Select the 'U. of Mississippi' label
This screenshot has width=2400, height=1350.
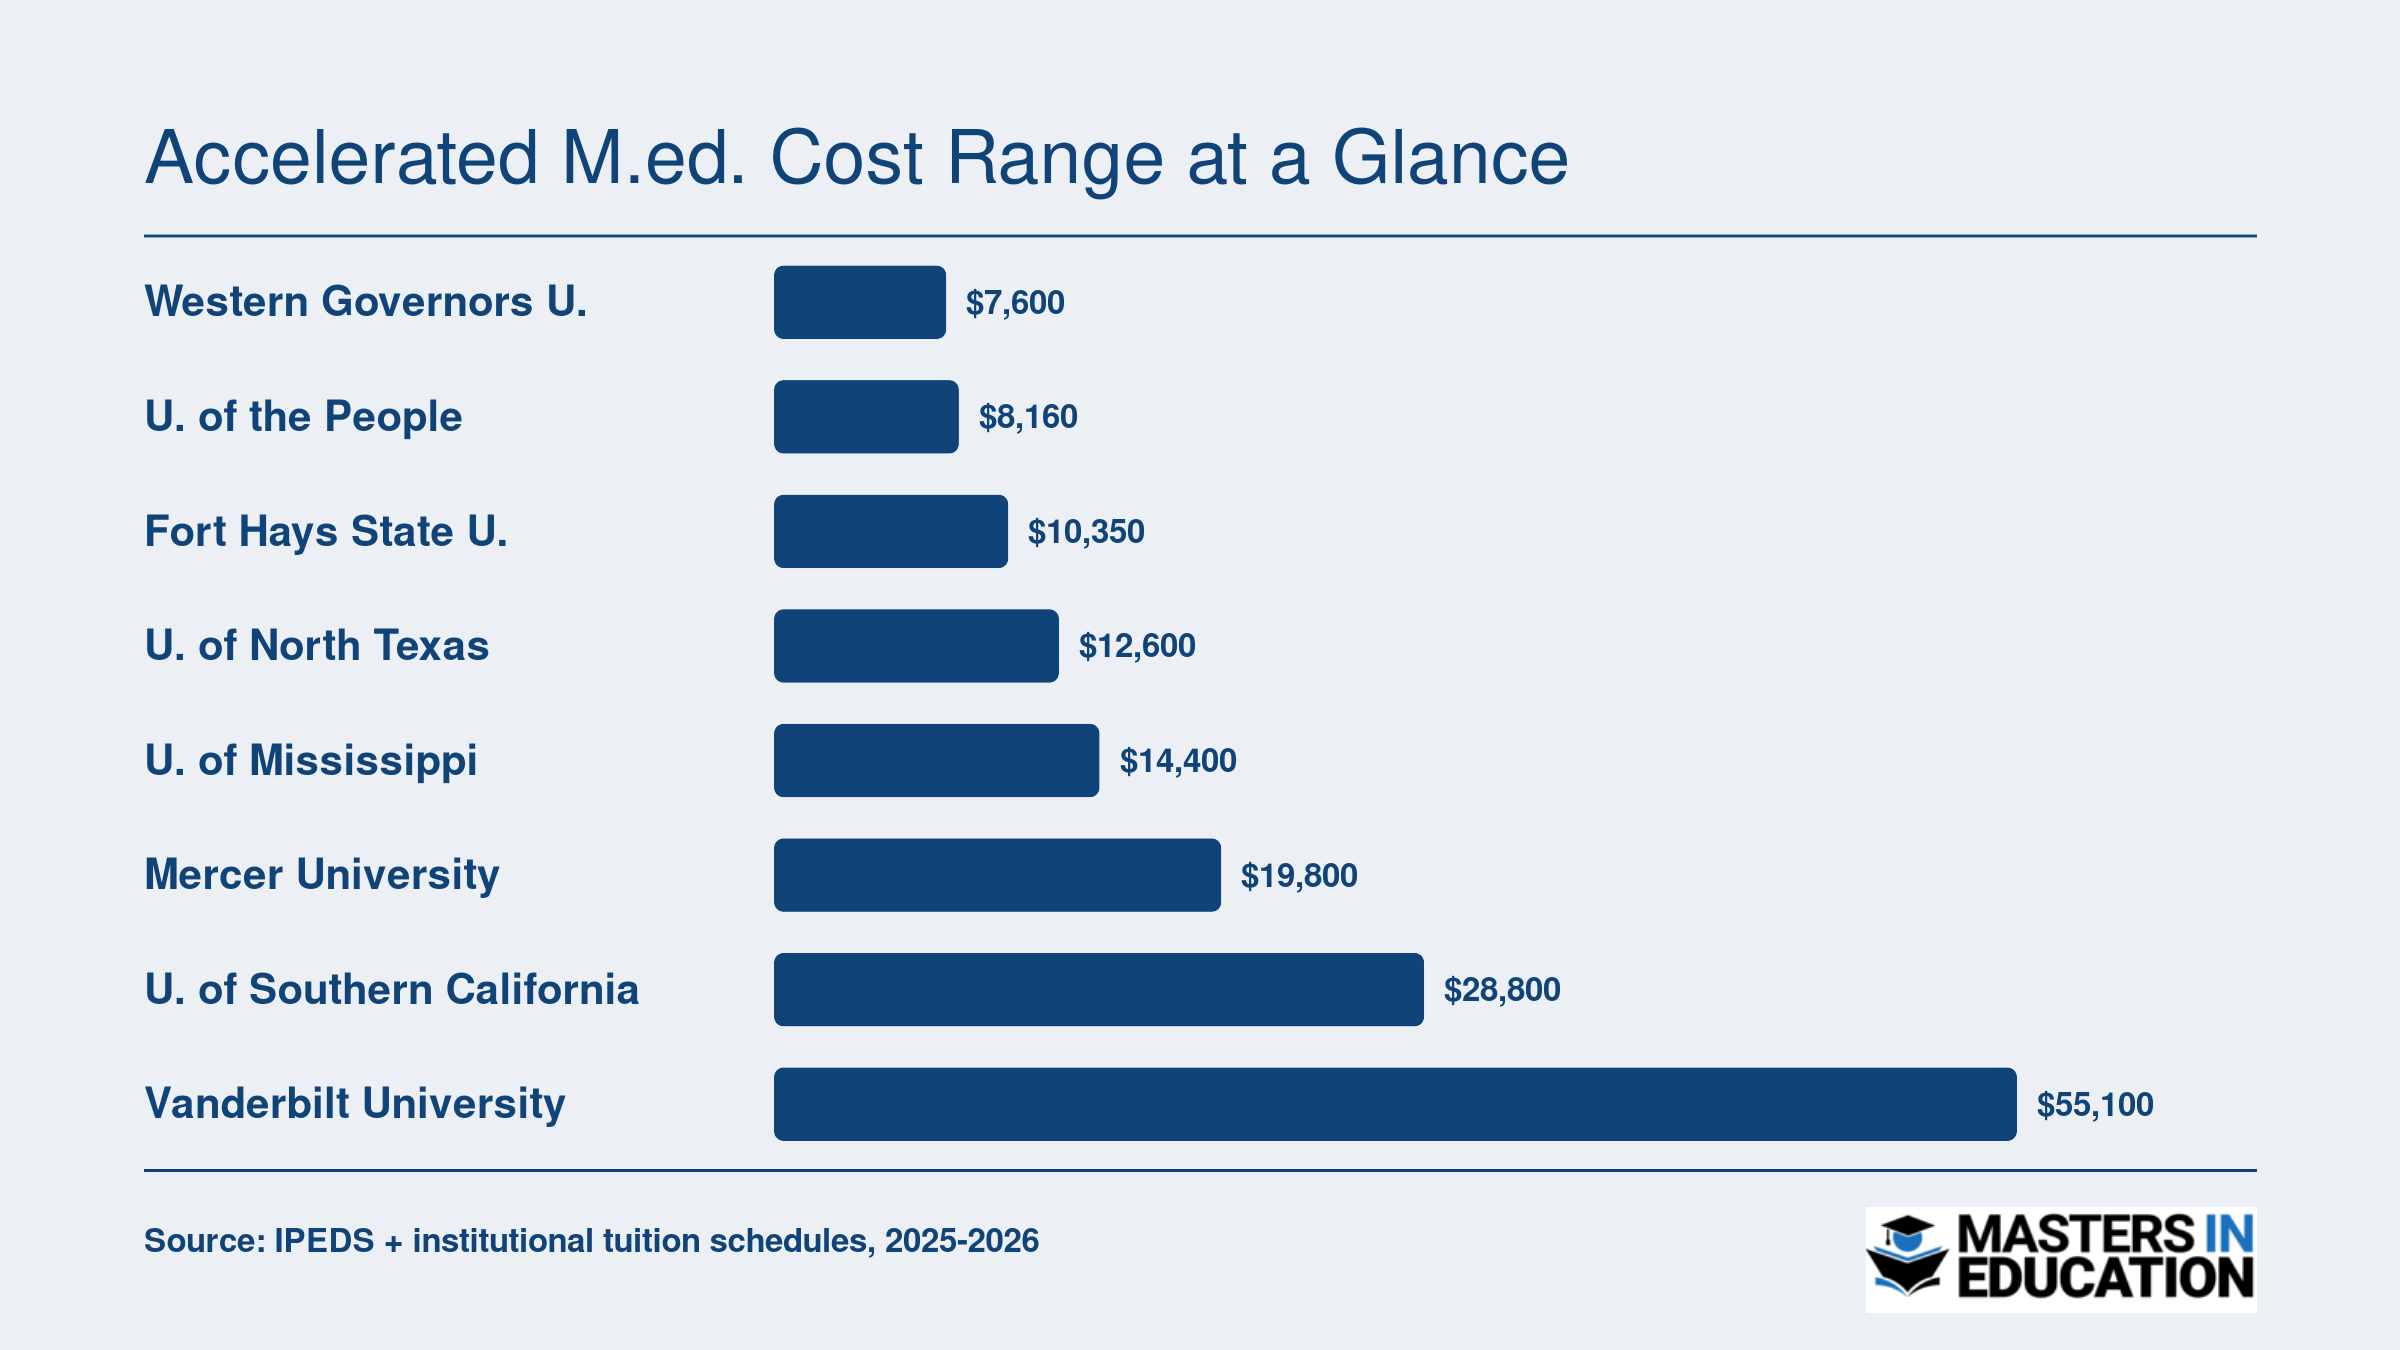click(x=311, y=761)
